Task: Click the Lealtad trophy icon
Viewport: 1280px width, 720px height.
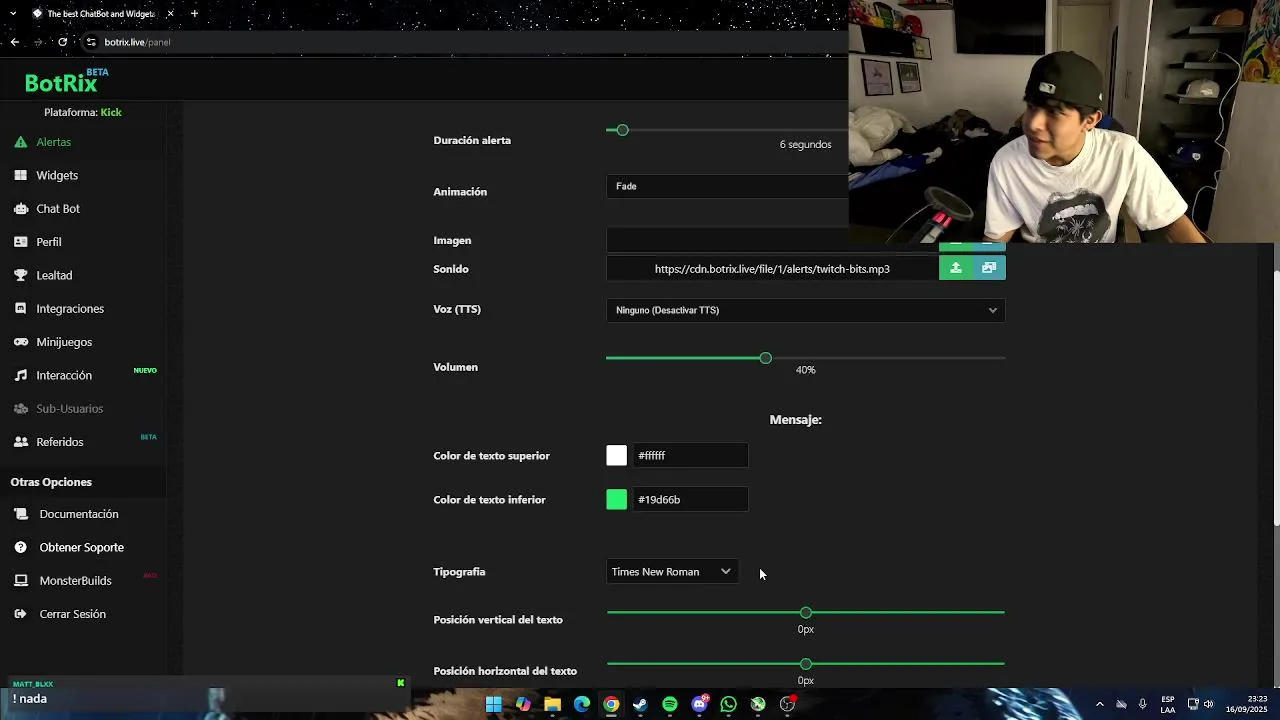Action: (x=20, y=275)
